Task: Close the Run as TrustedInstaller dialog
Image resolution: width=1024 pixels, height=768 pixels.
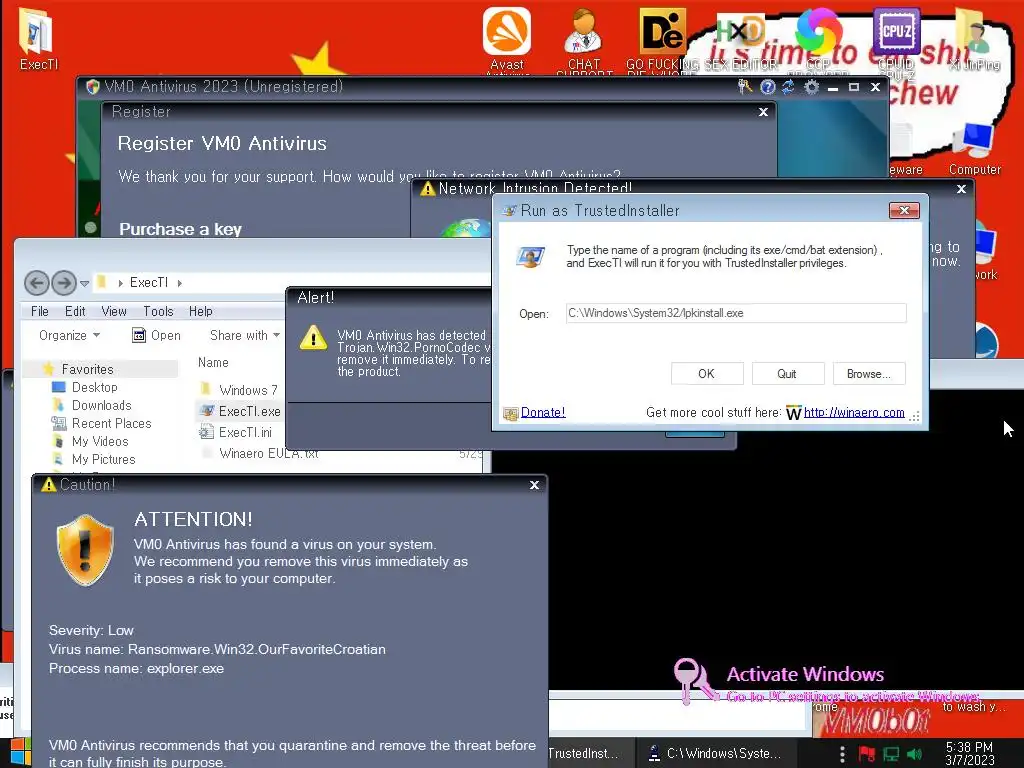Action: [x=904, y=210]
